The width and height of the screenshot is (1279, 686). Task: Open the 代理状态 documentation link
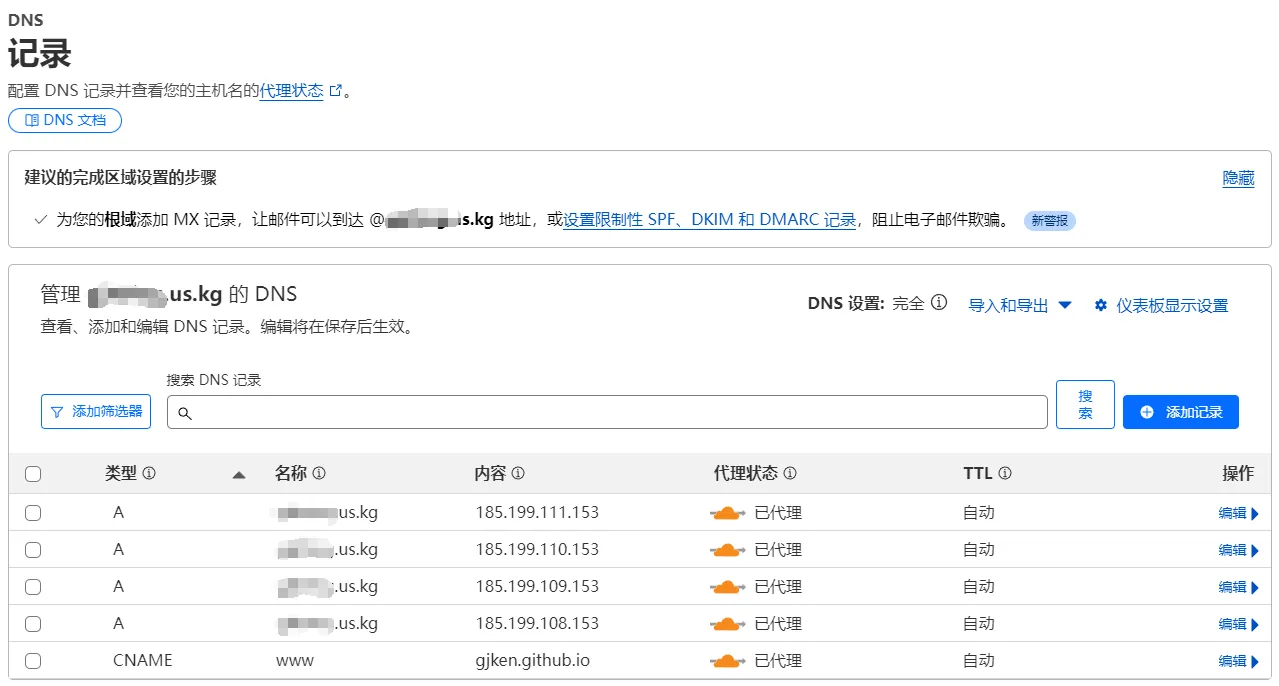[x=292, y=90]
